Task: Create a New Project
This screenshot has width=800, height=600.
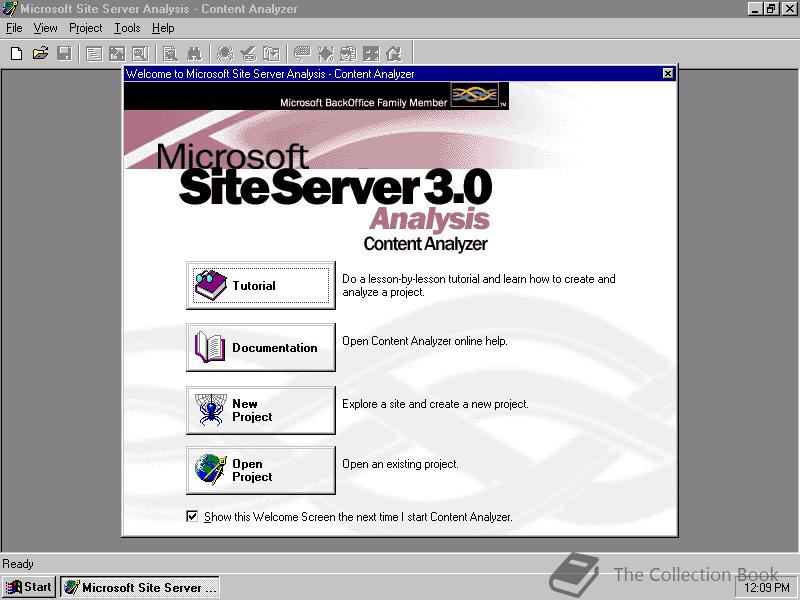Action: click(x=261, y=410)
